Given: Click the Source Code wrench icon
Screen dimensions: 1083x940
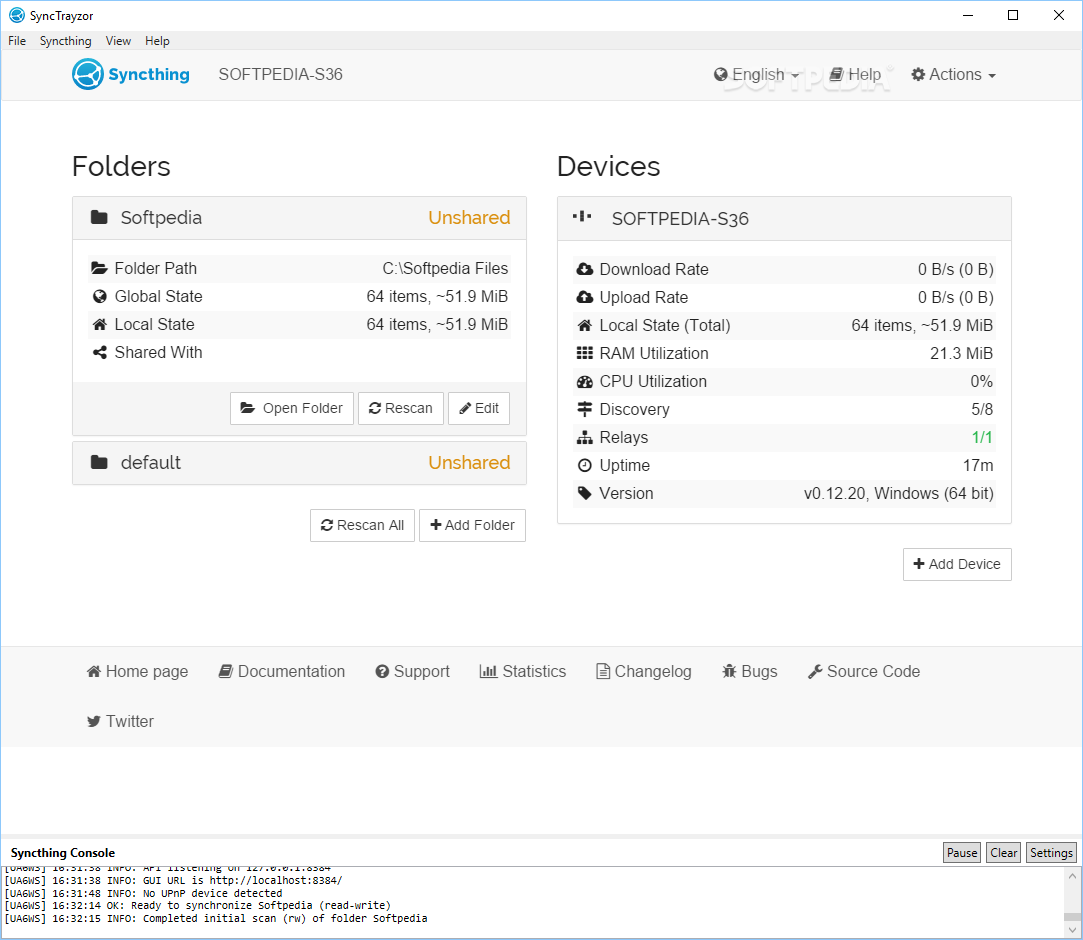Looking at the screenshot, I should coord(815,671).
